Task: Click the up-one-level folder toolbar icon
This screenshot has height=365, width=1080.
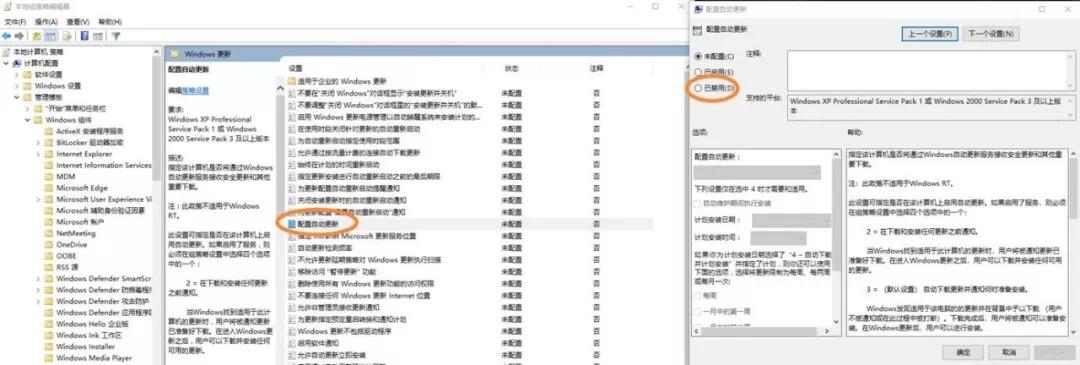Action: click(37, 36)
